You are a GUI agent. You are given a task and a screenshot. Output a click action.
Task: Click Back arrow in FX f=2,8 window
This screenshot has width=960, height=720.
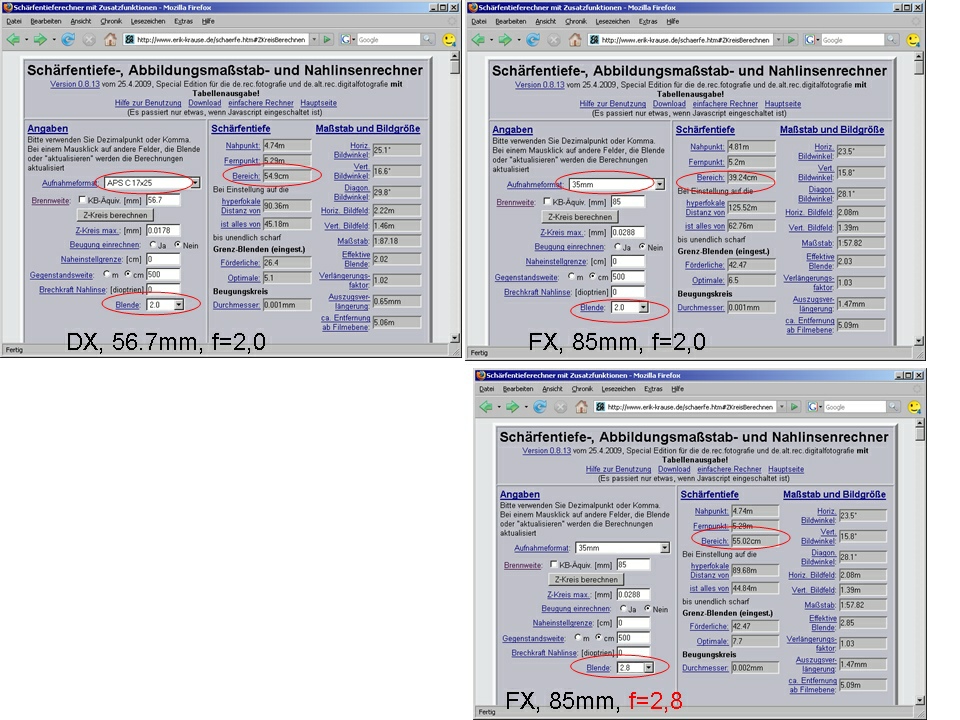coord(486,407)
